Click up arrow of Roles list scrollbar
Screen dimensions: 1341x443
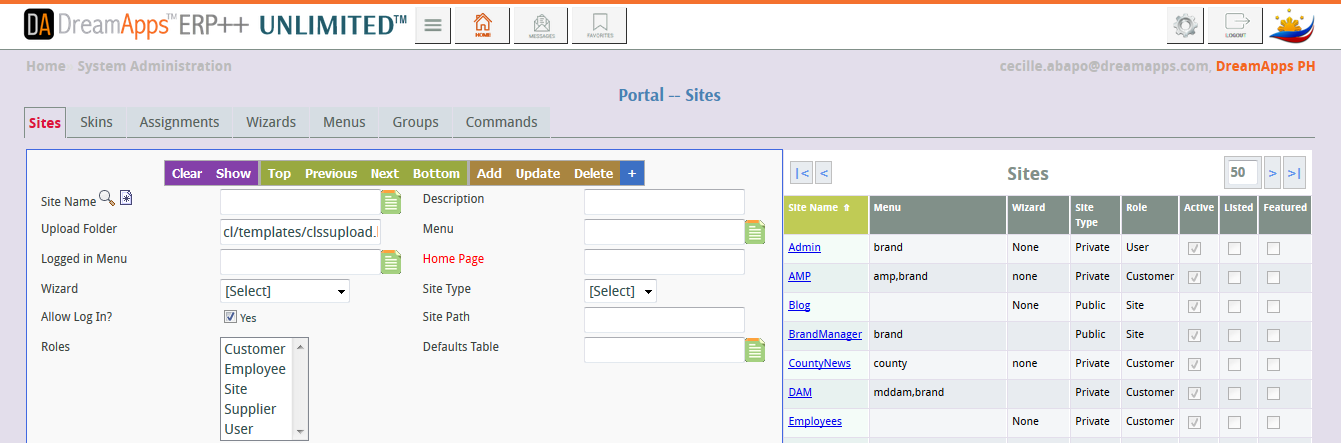pyautogui.click(x=300, y=346)
